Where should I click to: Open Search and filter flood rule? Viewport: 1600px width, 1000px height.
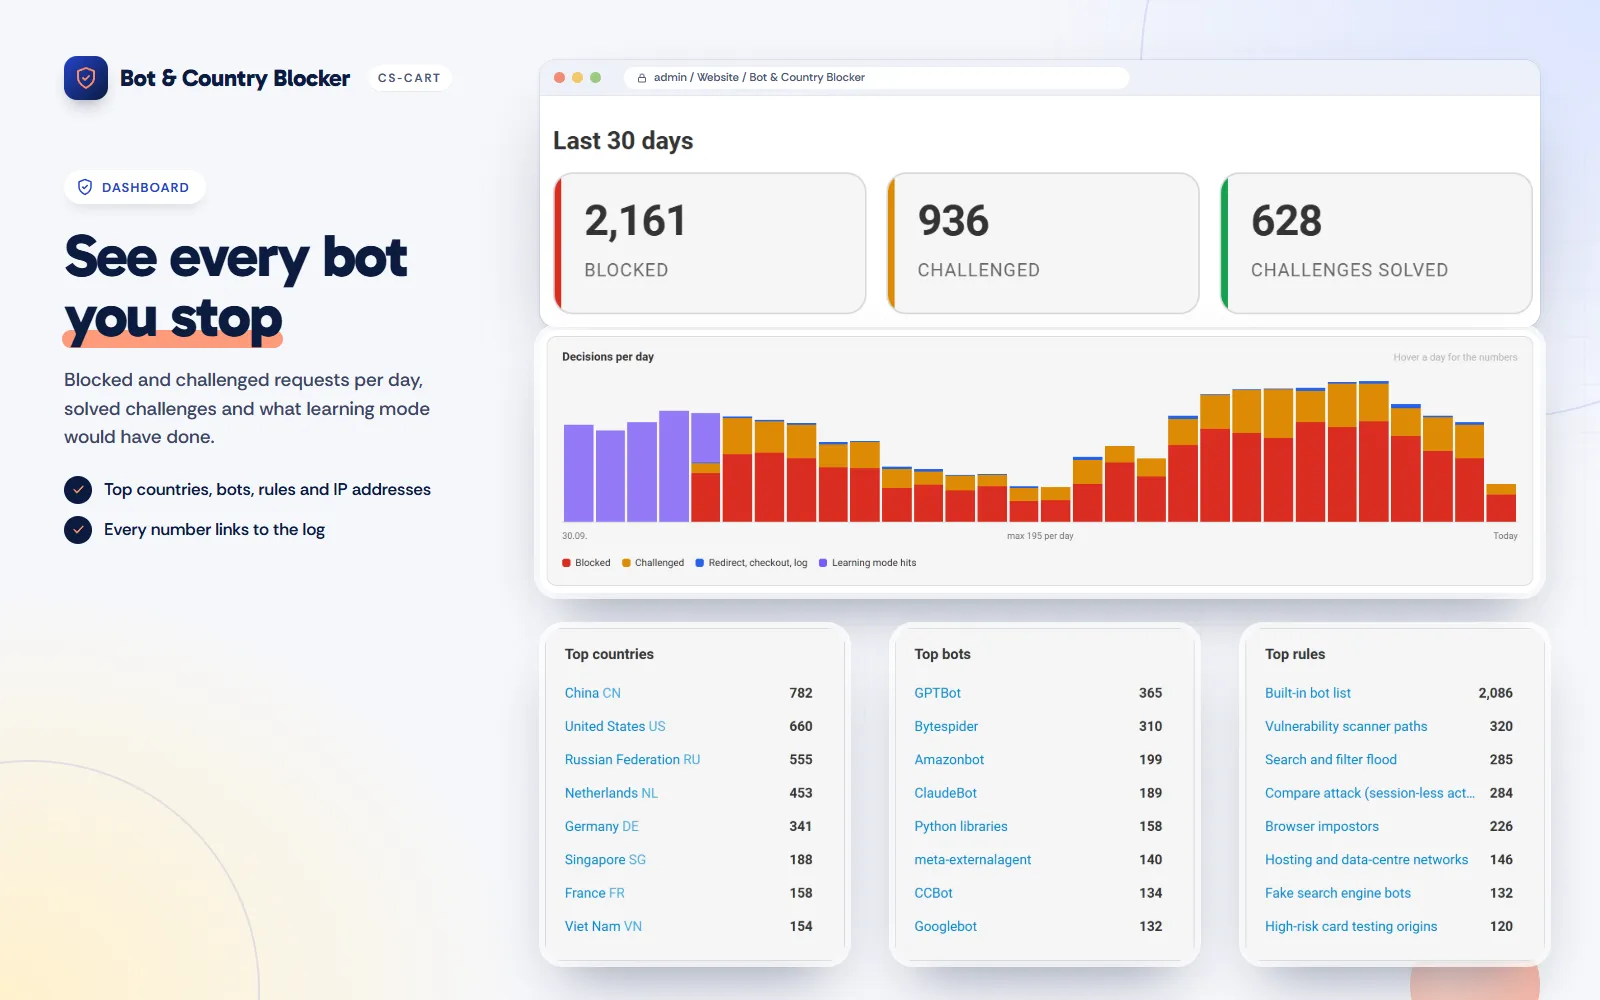click(x=1331, y=760)
